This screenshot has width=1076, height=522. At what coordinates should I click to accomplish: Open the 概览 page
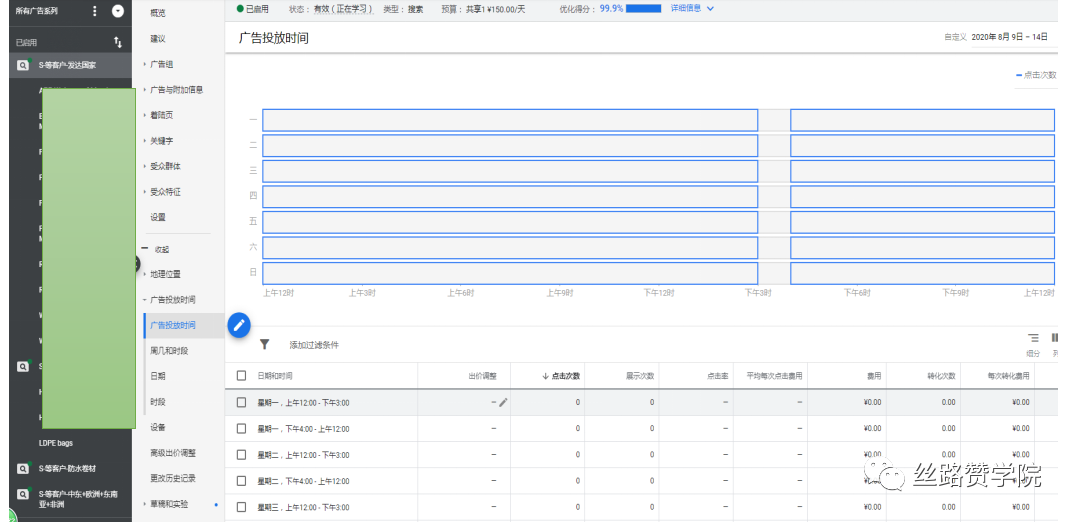158,13
